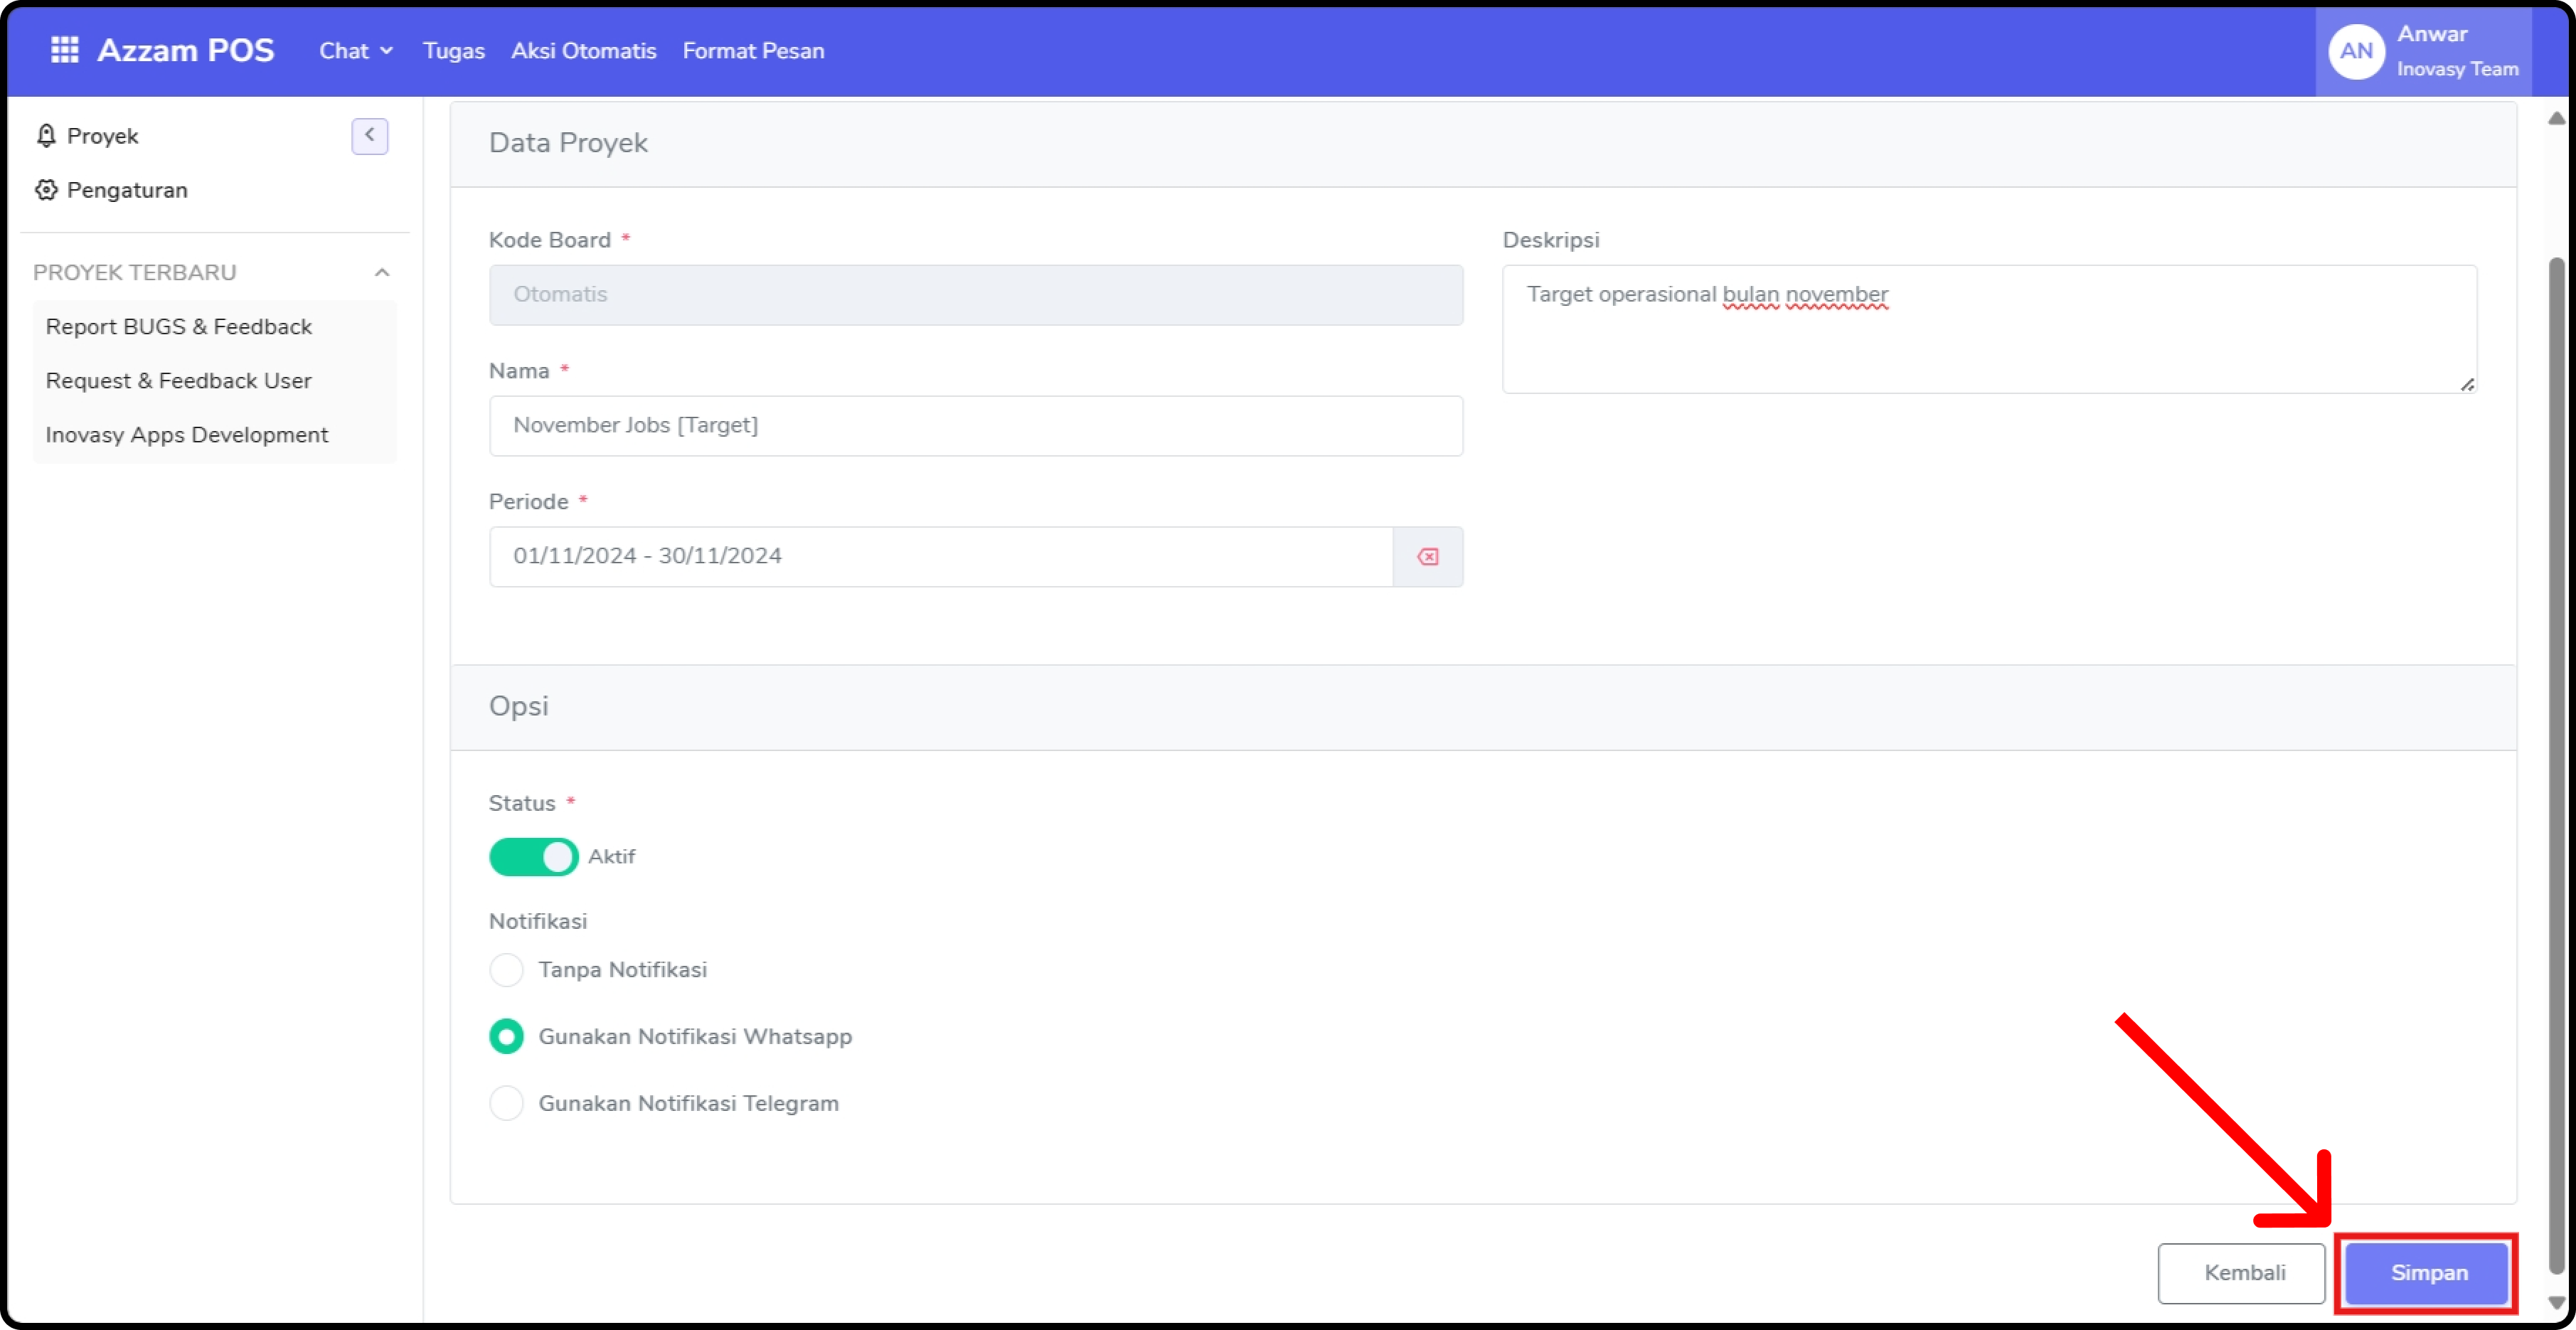
Task: Click scrollbar down arrow
Action: click(x=2556, y=1303)
